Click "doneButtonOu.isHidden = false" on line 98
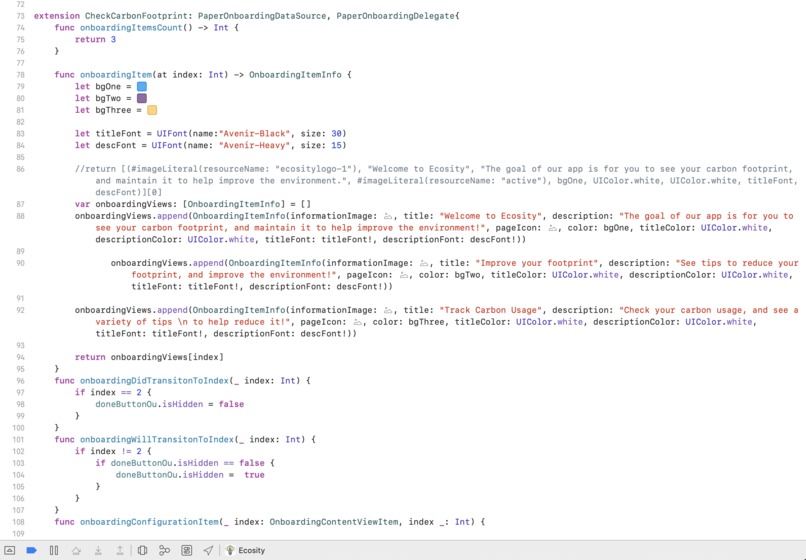Image resolution: width=806 pixels, height=560 pixels. [x=170, y=404]
